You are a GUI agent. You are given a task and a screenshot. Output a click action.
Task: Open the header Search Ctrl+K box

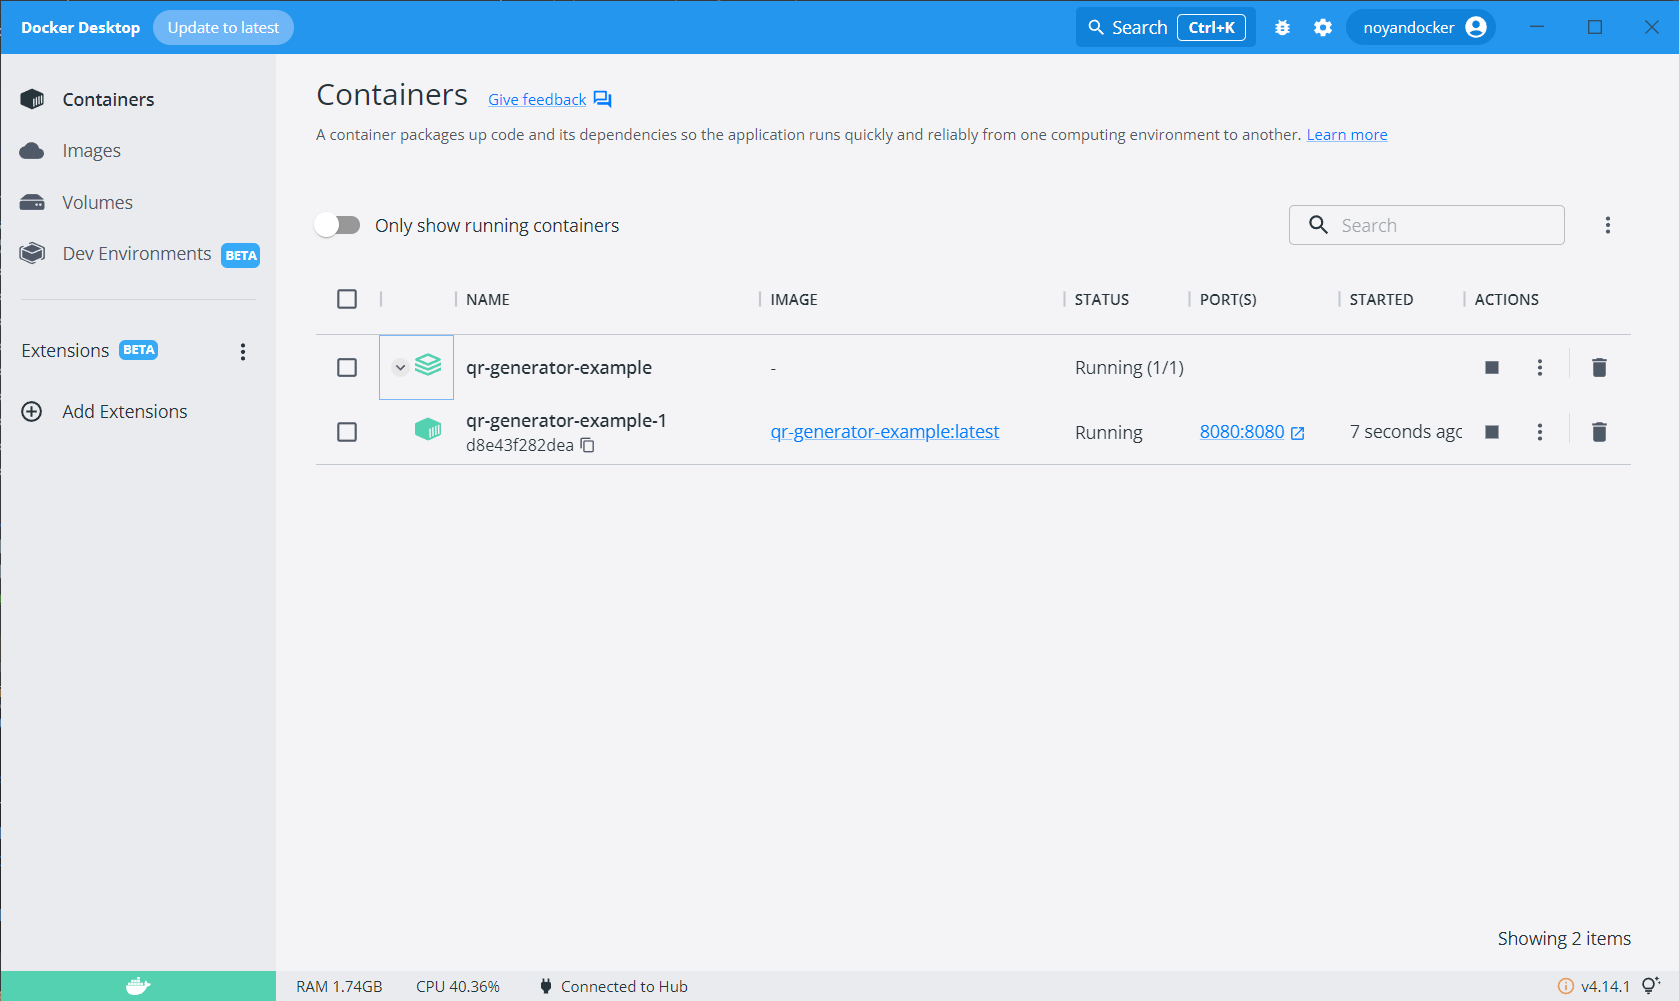[x=1166, y=28]
